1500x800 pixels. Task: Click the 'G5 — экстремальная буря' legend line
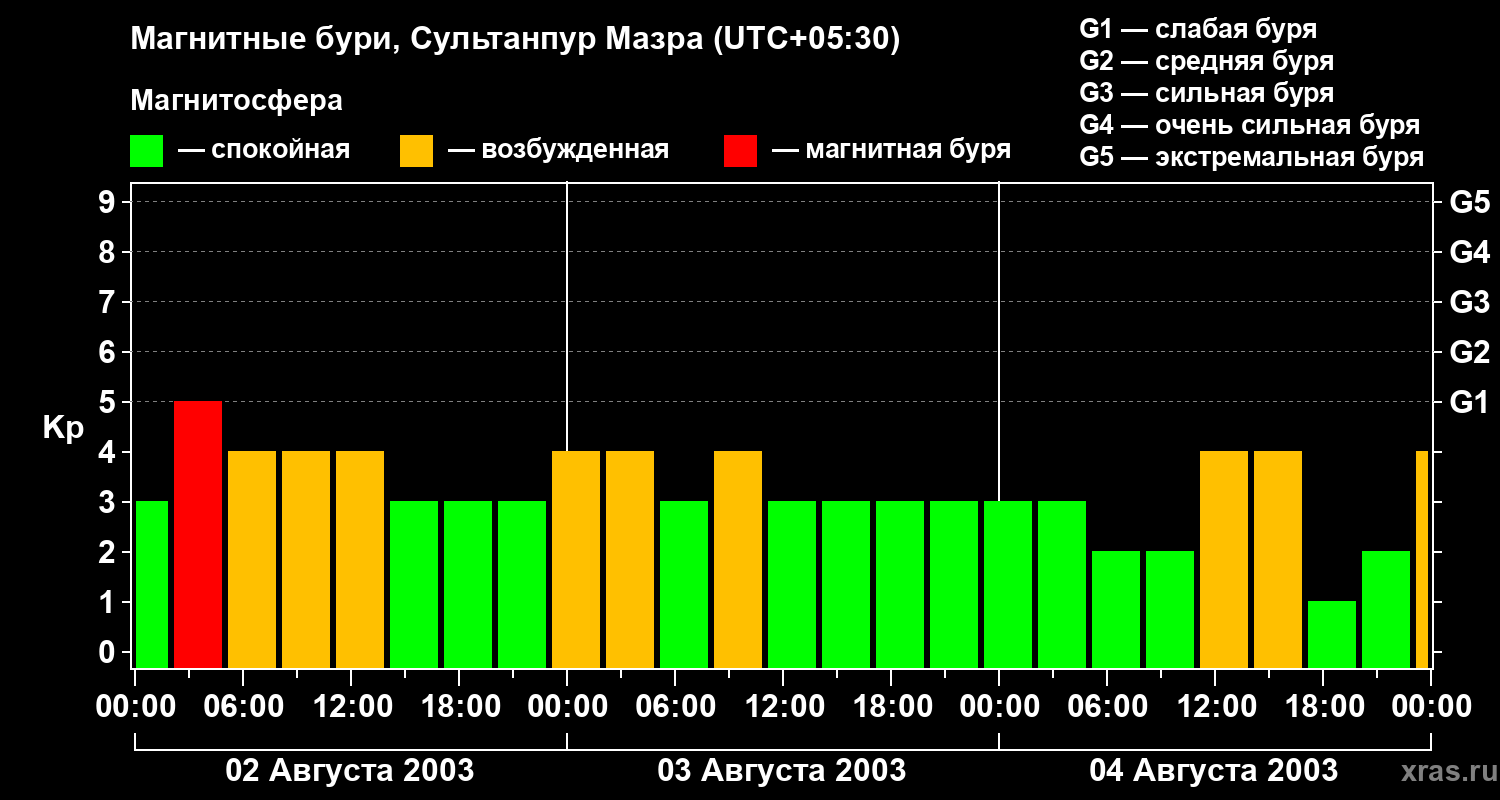(x=1252, y=157)
